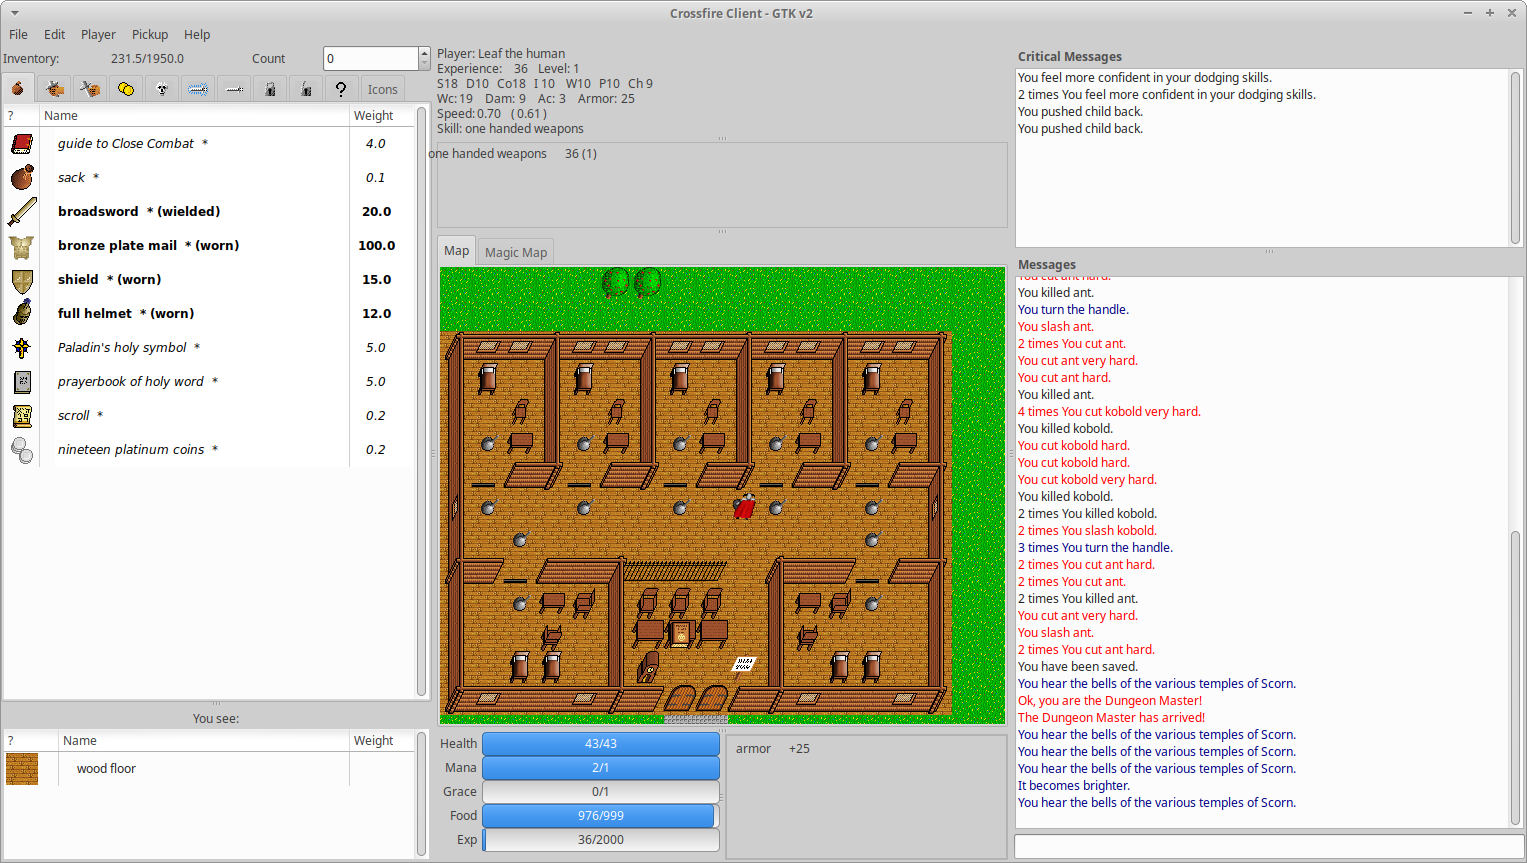Click the Food bar showing 976/999
Viewport: 1527px width, 863px height.
600,816
